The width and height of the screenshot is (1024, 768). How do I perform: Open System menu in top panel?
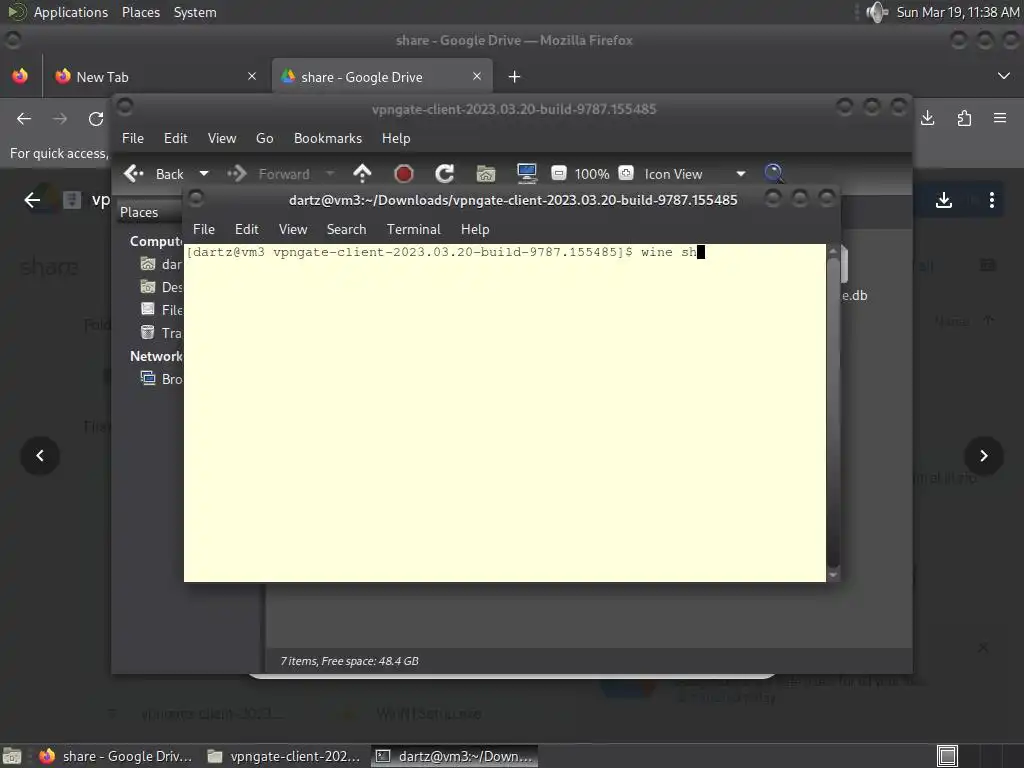[x=195, y=12]
